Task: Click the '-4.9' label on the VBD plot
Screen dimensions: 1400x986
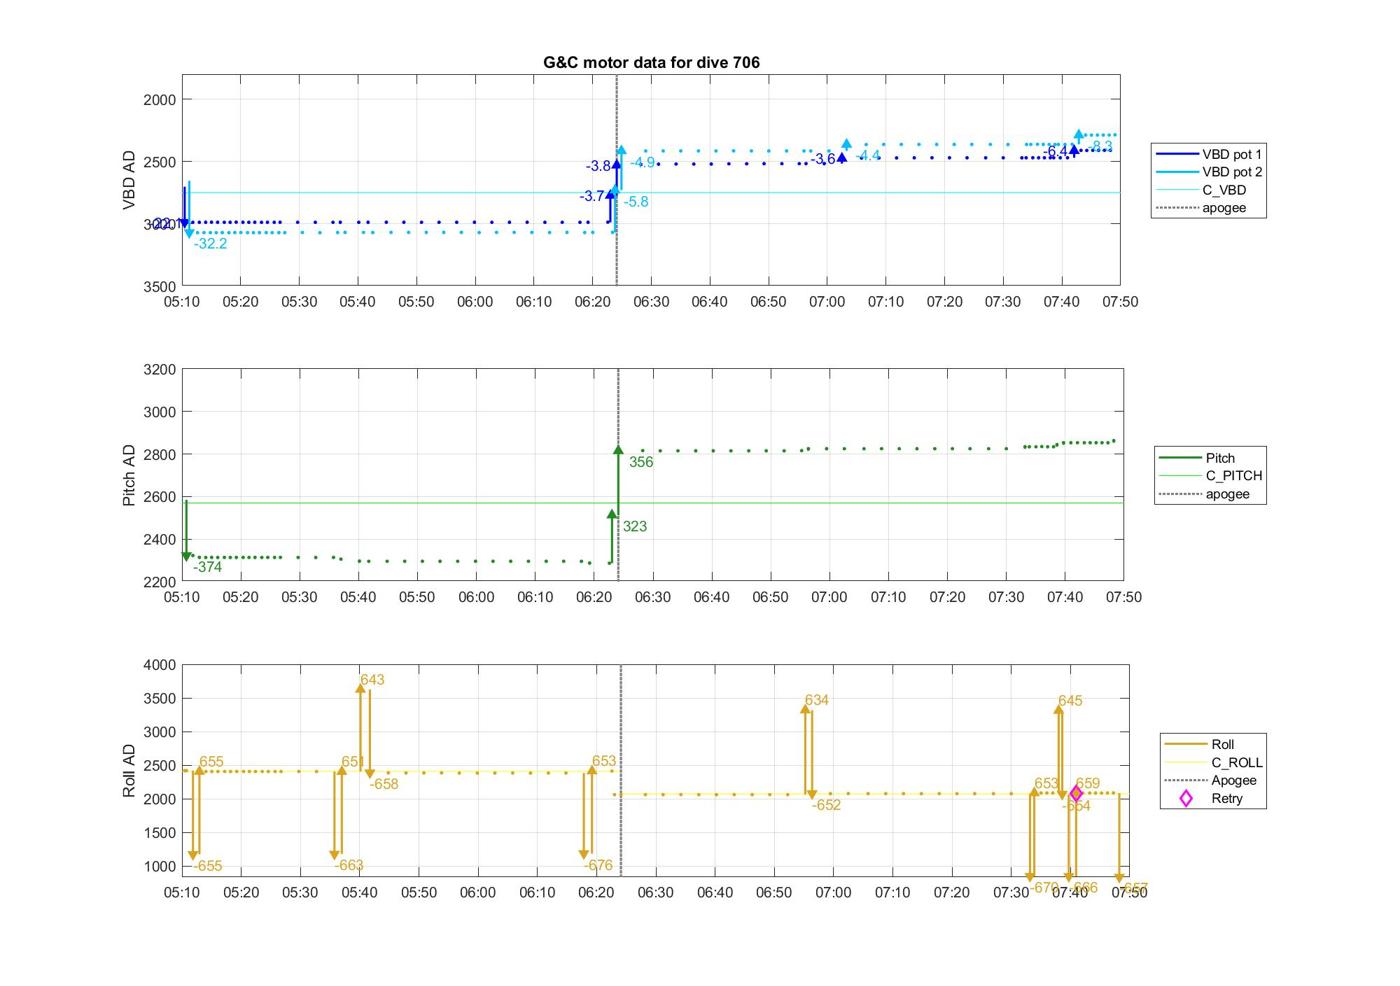Action: click(643, 163)
